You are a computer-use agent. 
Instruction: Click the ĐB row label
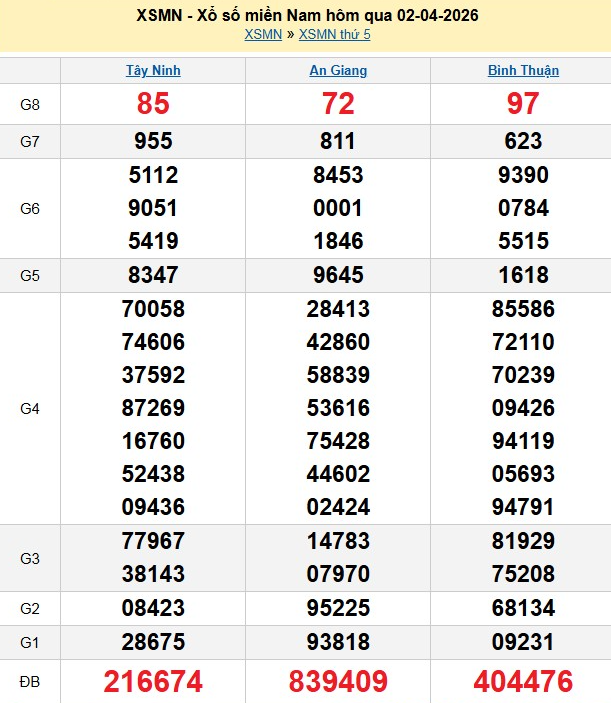30,682
